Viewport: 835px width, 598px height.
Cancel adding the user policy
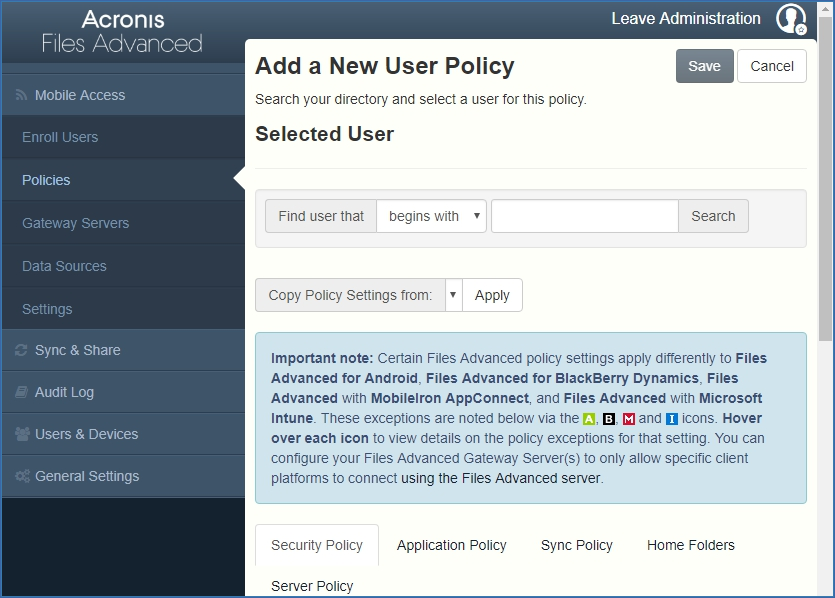(772, 66)
